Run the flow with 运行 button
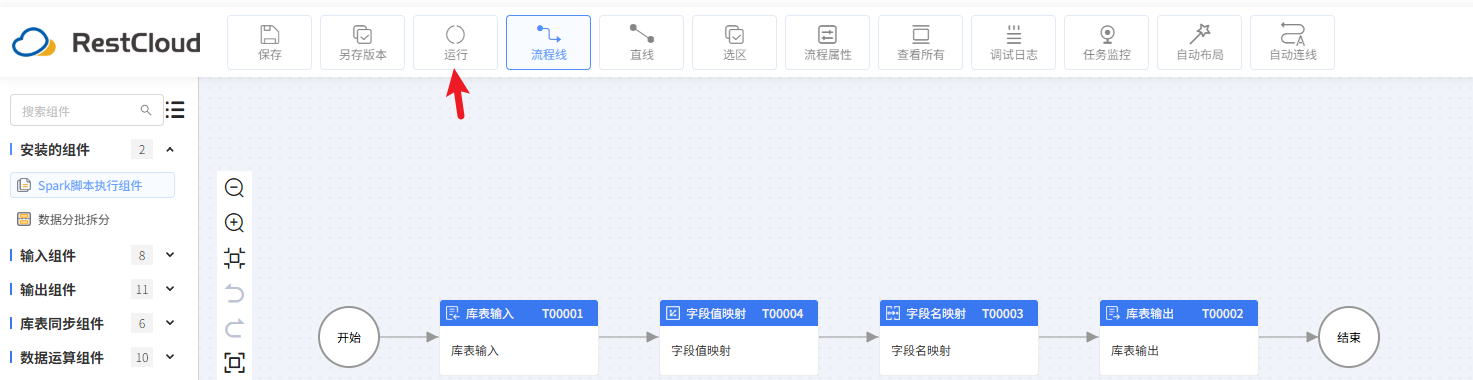The height and width of the screenshot is (380, 1473). 456,42
